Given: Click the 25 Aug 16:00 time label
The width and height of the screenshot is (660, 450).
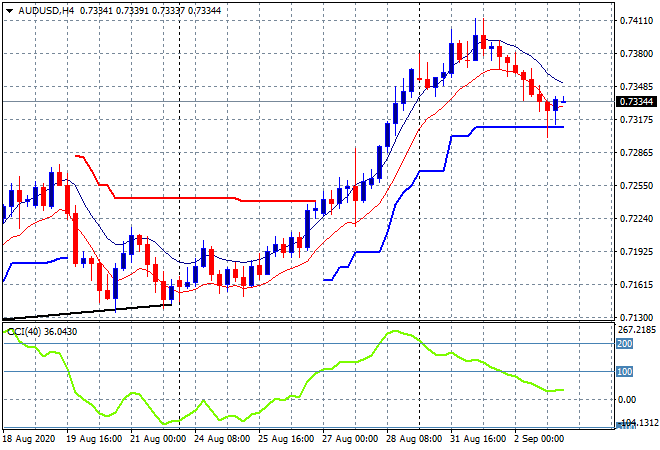Looking at the screenshot, I should [x=286, y=439].
